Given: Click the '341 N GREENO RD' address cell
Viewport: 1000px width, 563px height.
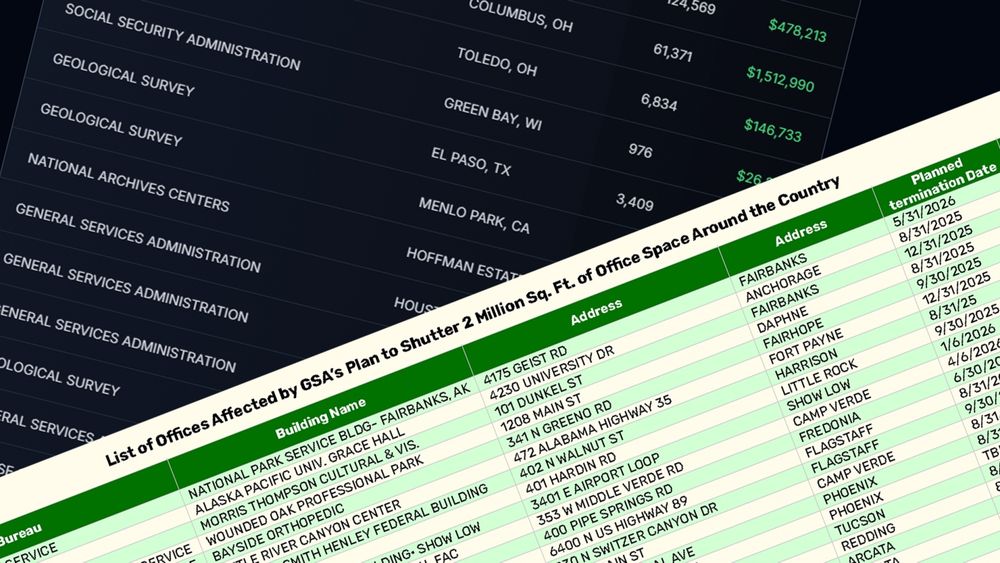Looking at the screenshot, I should pos(559,424).
